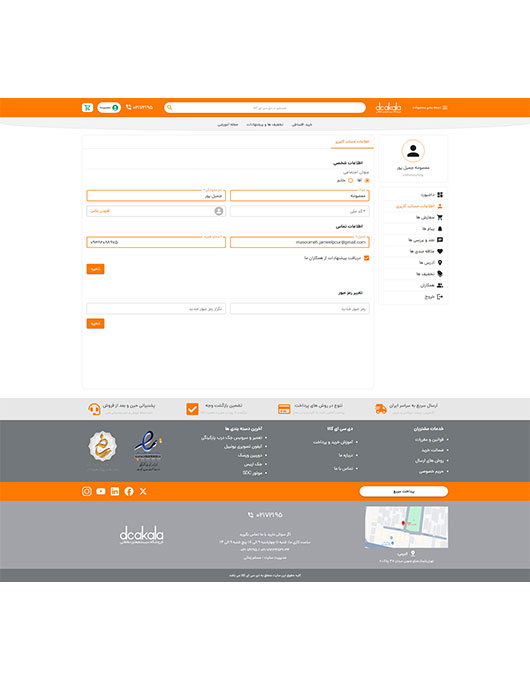Screen dimensions: 530x680
Task: Click the first name input field
Action: [x=300, y=196]
